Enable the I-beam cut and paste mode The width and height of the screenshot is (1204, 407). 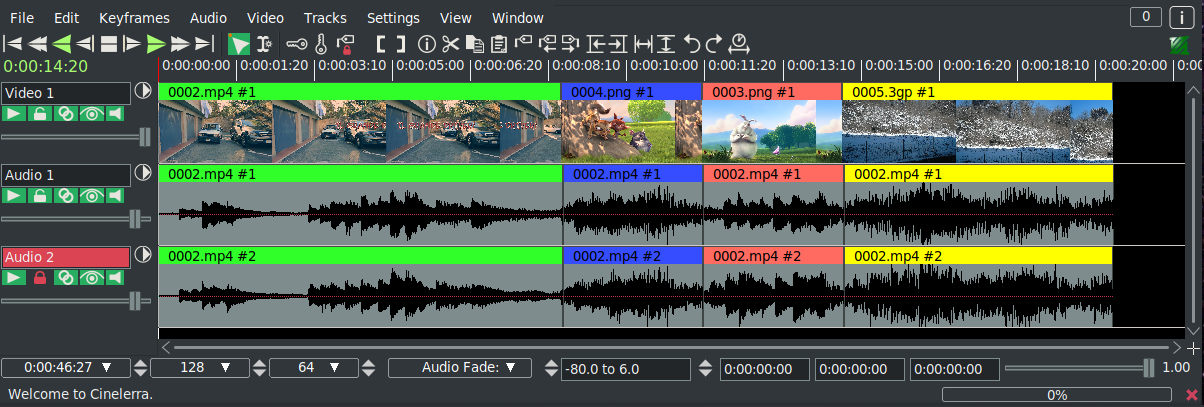click(x=264, y=44)
